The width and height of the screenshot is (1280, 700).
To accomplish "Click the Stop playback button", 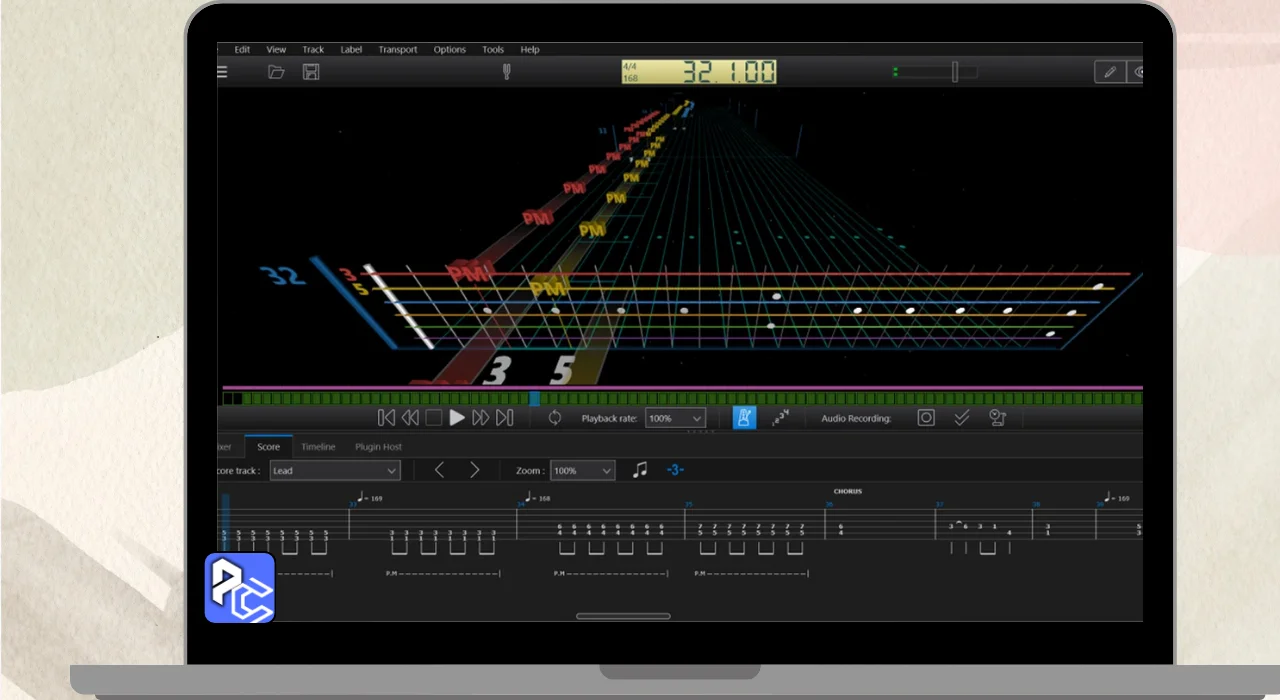I will tap(433, 418).
